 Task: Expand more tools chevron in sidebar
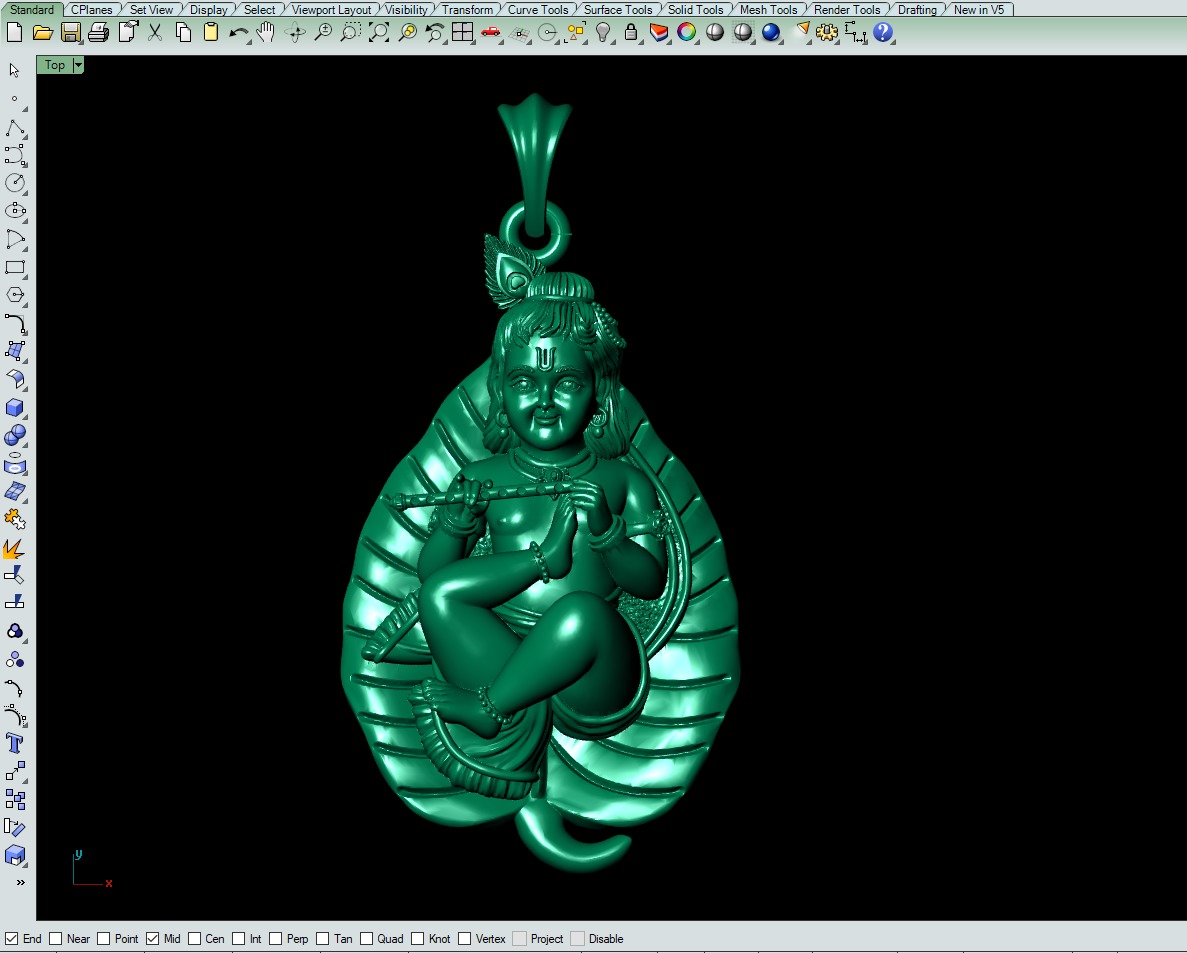click(x=20, y=883)
